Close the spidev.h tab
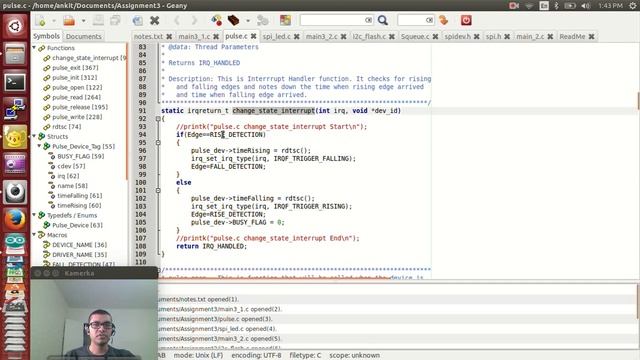640x360 pixels. pos(476,36)
